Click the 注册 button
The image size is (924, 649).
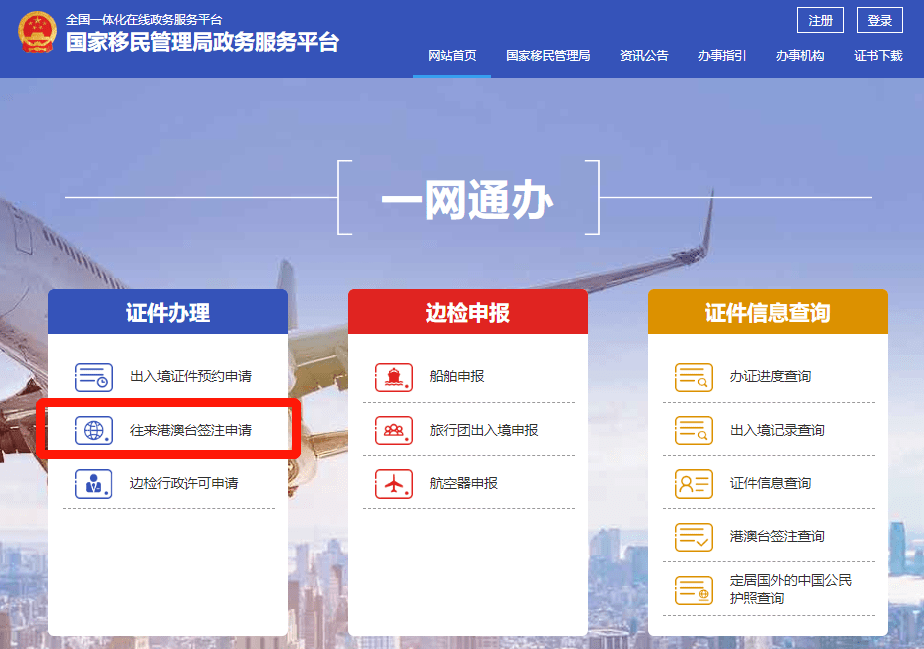(820, 21)
